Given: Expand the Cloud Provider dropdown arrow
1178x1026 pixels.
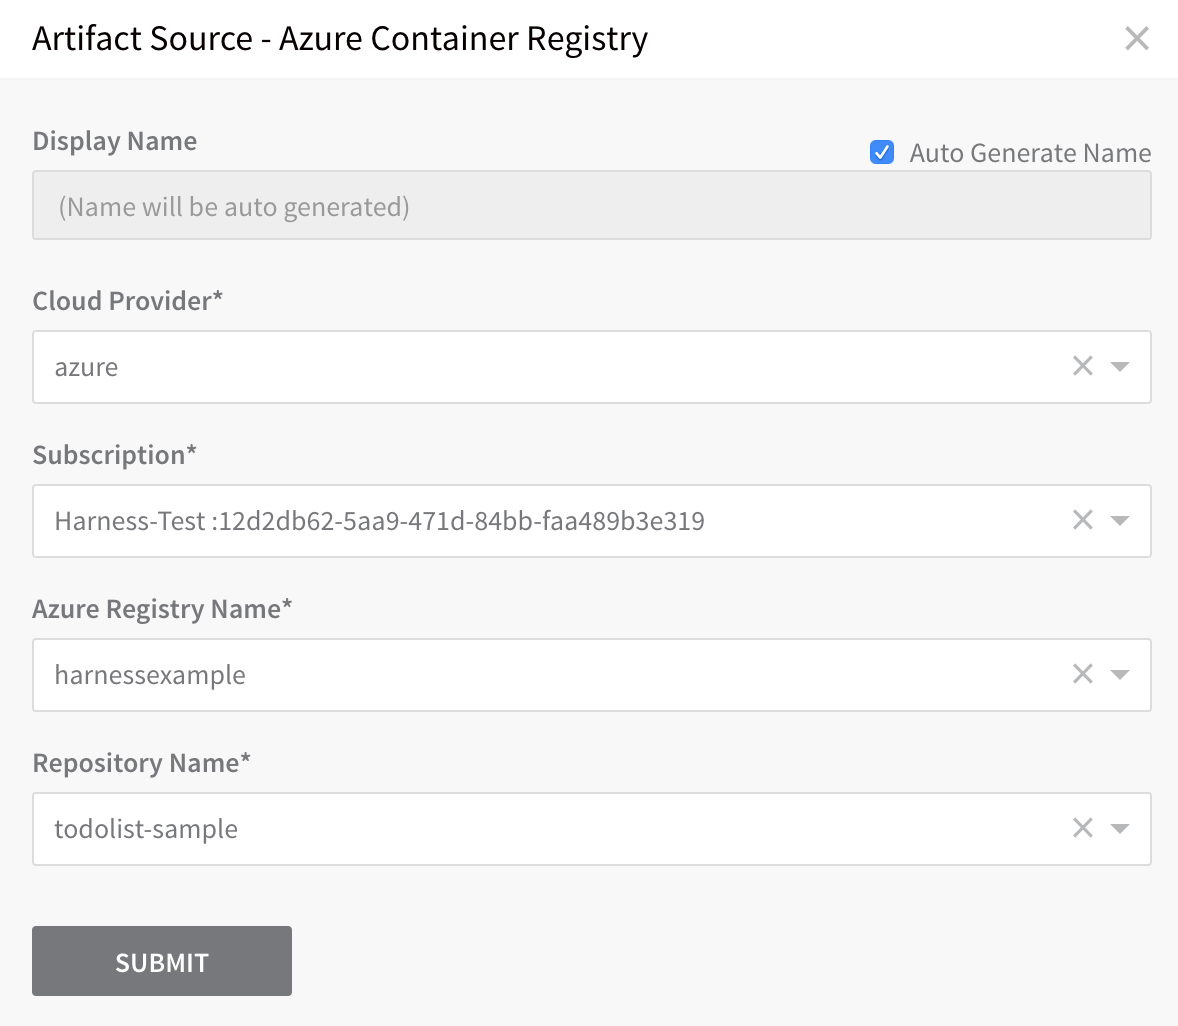Looking at the screenshot, I should 1120,367.
